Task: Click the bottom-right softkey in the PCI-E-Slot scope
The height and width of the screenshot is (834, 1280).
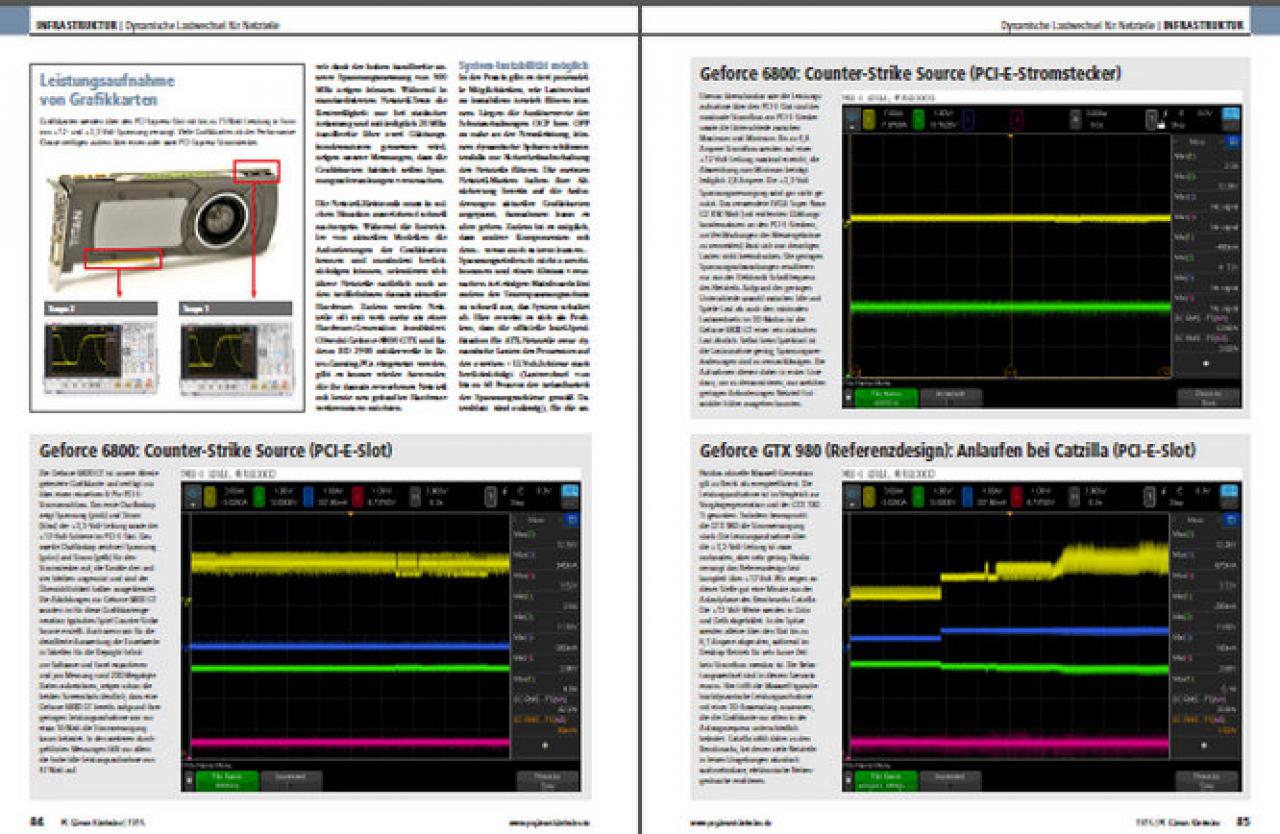Action: (547, 780)
